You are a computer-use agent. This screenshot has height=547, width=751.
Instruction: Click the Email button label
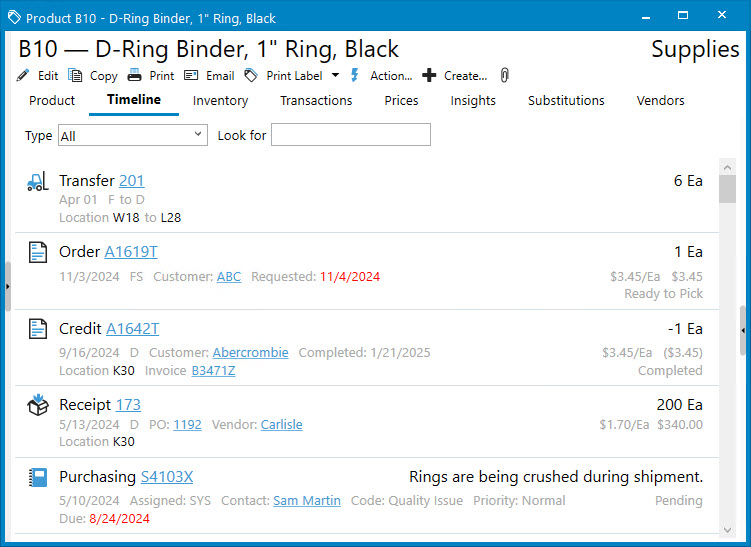click(x=220, y=76)
